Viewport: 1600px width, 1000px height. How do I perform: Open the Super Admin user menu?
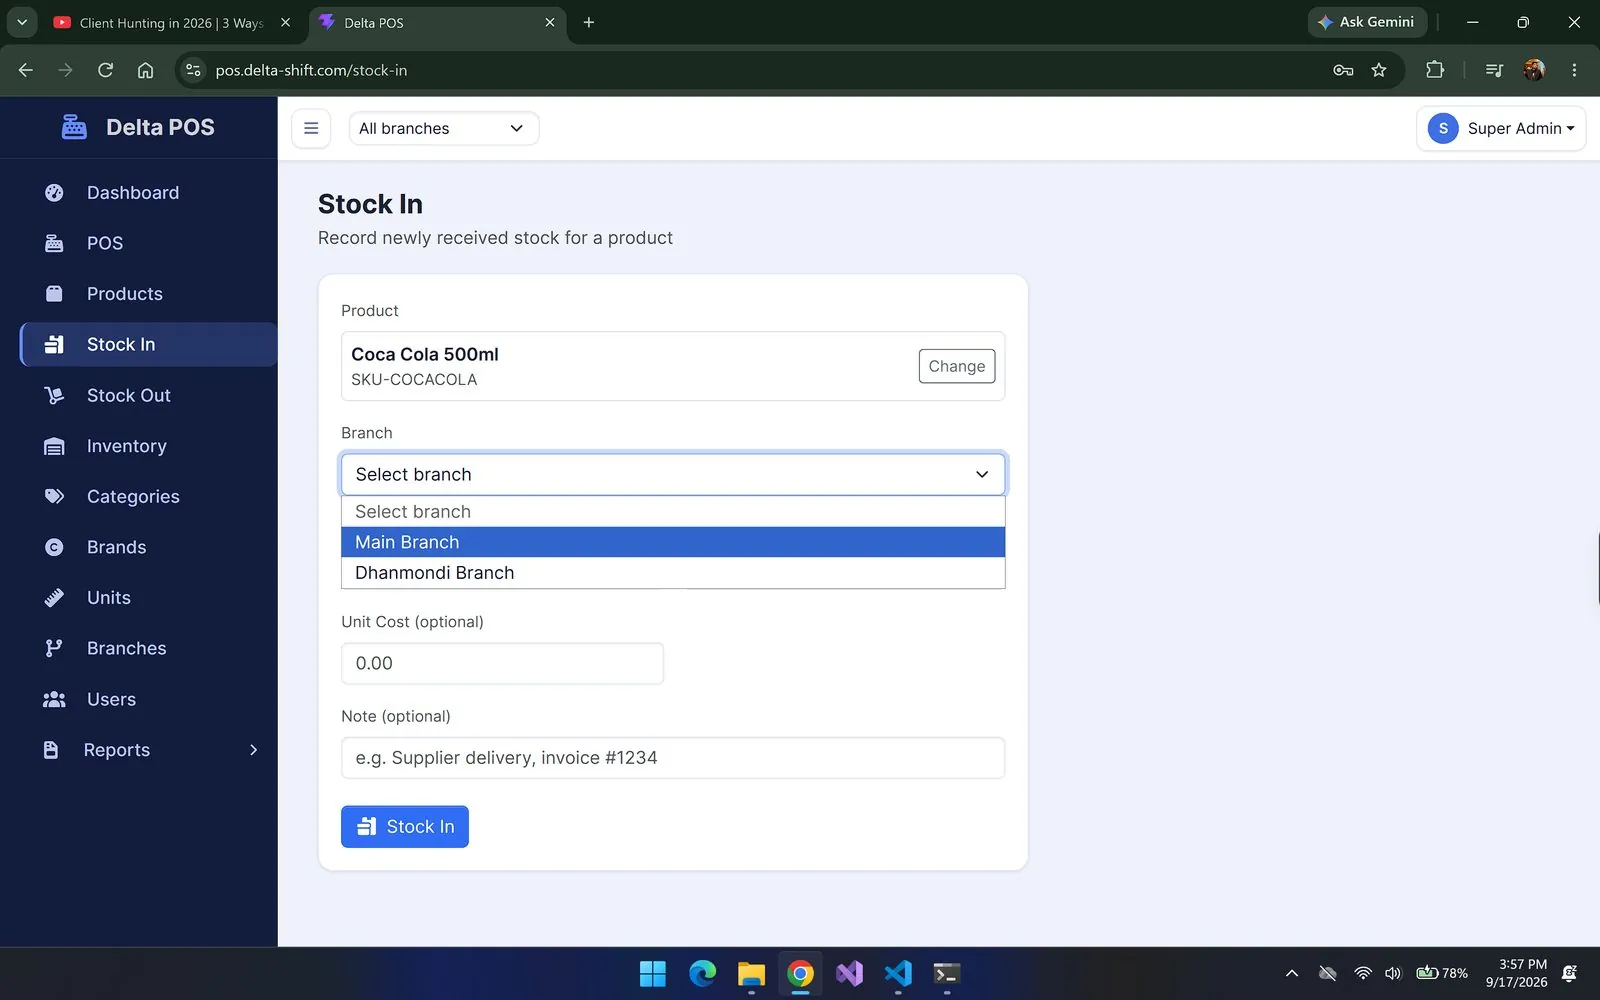[x=1500, y=128]
